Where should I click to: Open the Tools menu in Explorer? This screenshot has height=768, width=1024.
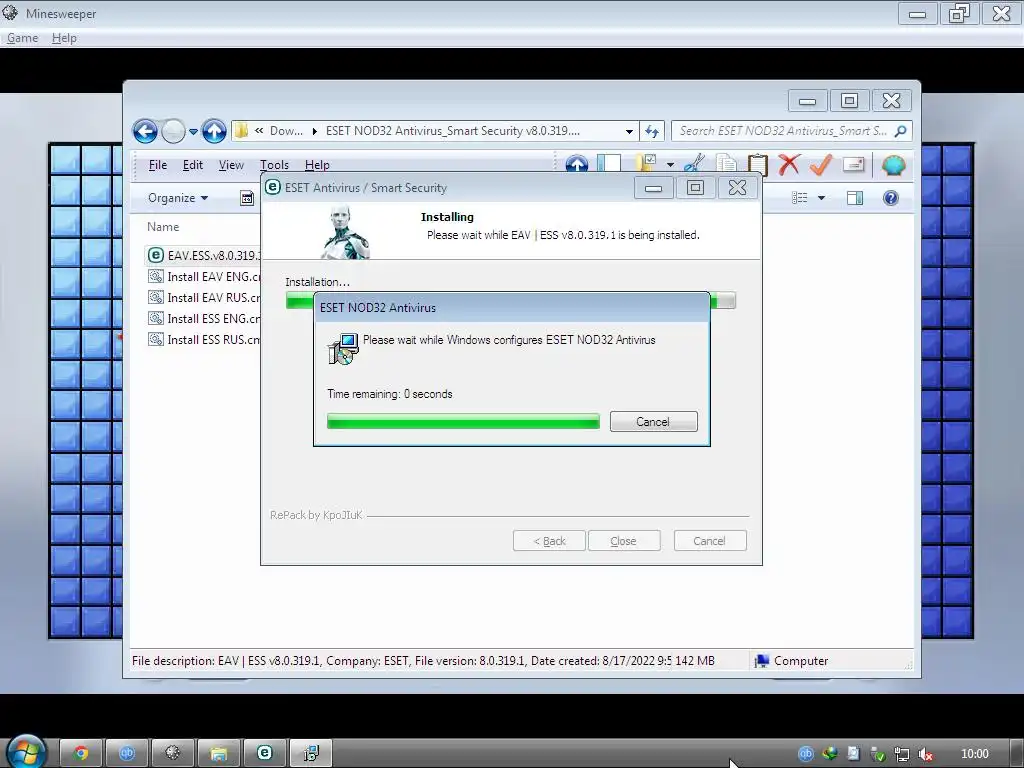[x=274, y=165]
